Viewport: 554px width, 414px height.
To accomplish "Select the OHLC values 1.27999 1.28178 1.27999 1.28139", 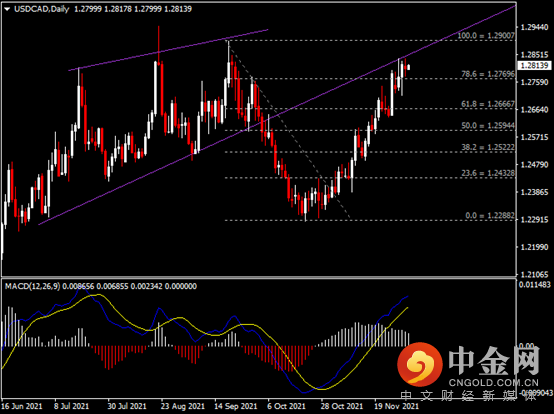I will point(133,9).
